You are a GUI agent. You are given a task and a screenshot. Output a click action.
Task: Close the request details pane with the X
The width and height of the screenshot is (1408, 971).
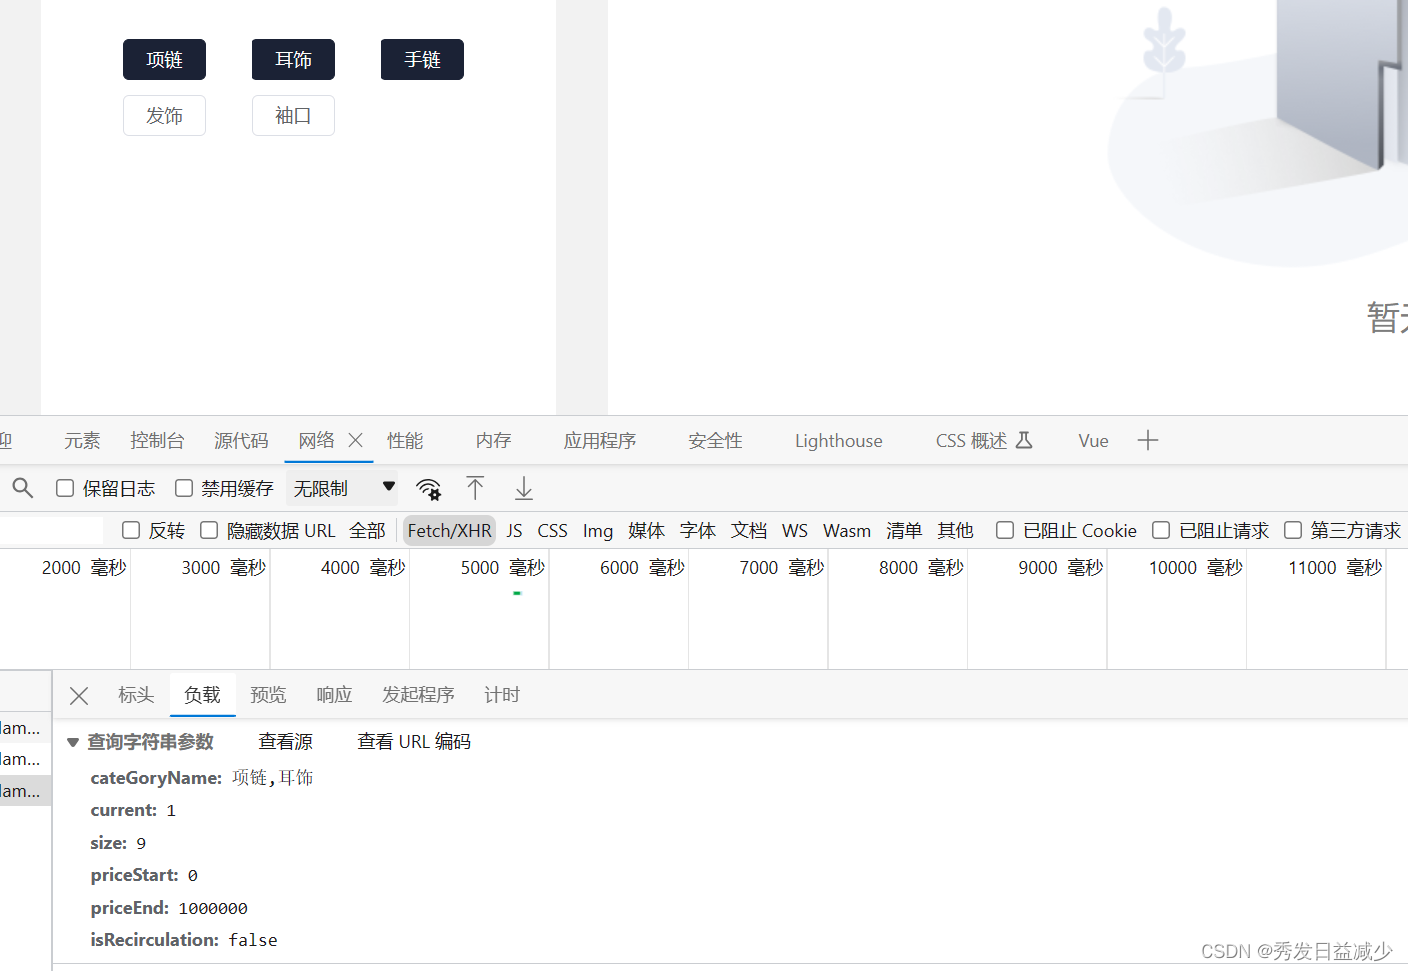click(x=78, y=695)
